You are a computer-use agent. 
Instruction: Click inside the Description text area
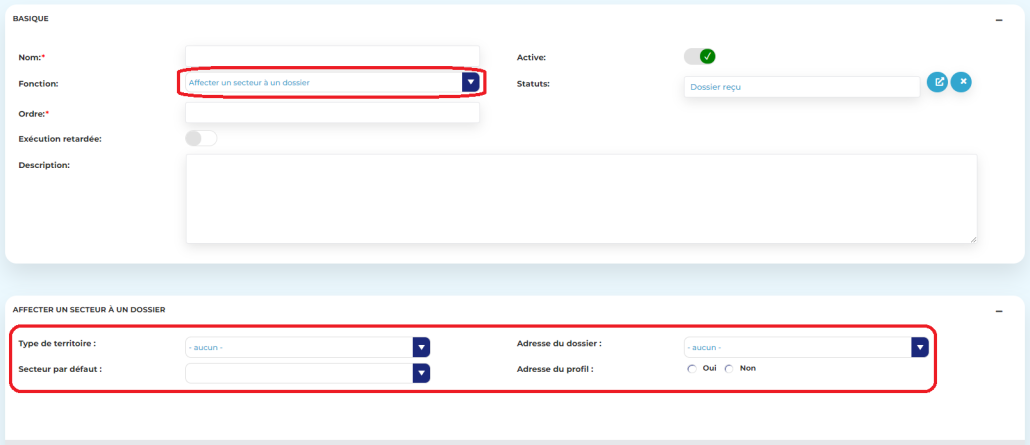point(580,198)
